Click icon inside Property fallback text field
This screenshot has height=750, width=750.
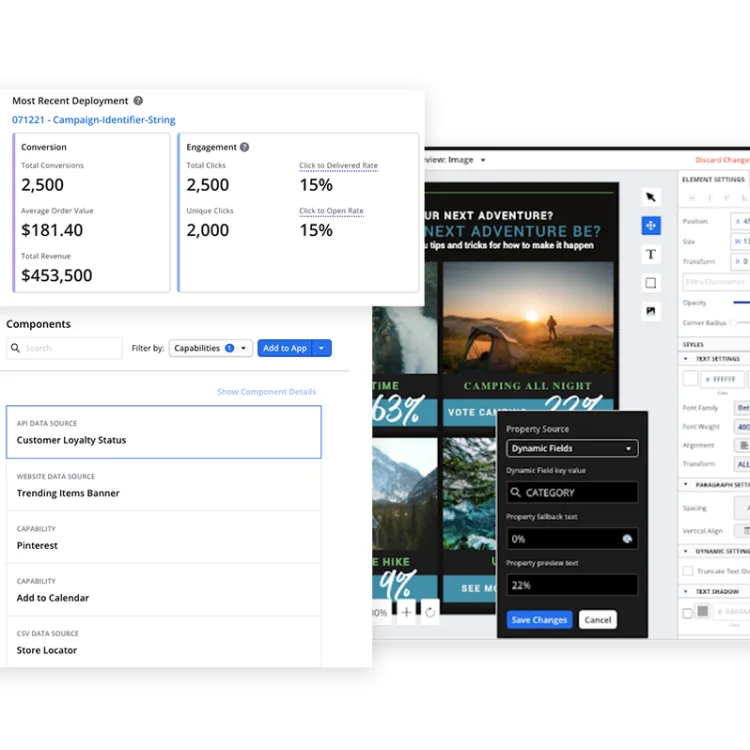coord(627,539)
